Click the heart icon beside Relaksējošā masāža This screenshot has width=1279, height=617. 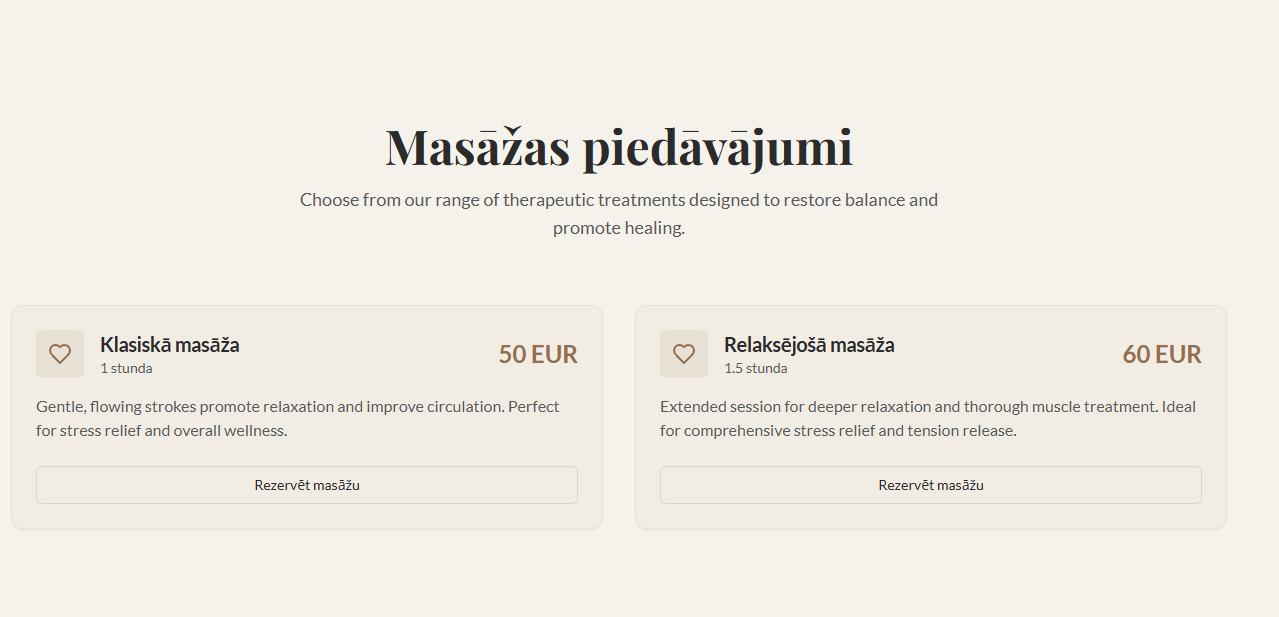[684, 354]
